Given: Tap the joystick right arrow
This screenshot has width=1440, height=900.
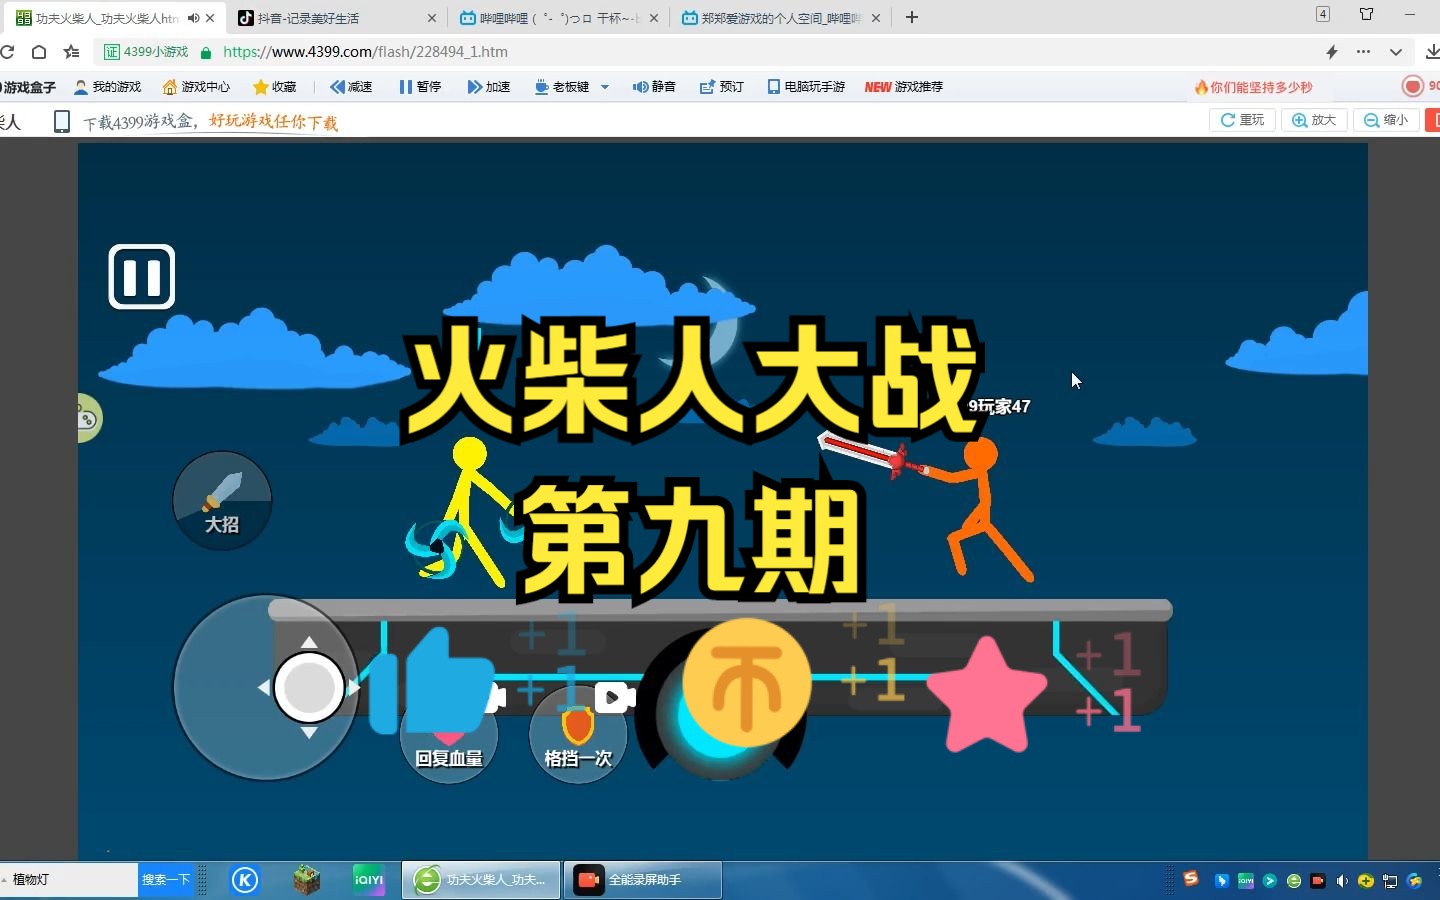Looking at the screenshot, I should [x=353, y=688].
